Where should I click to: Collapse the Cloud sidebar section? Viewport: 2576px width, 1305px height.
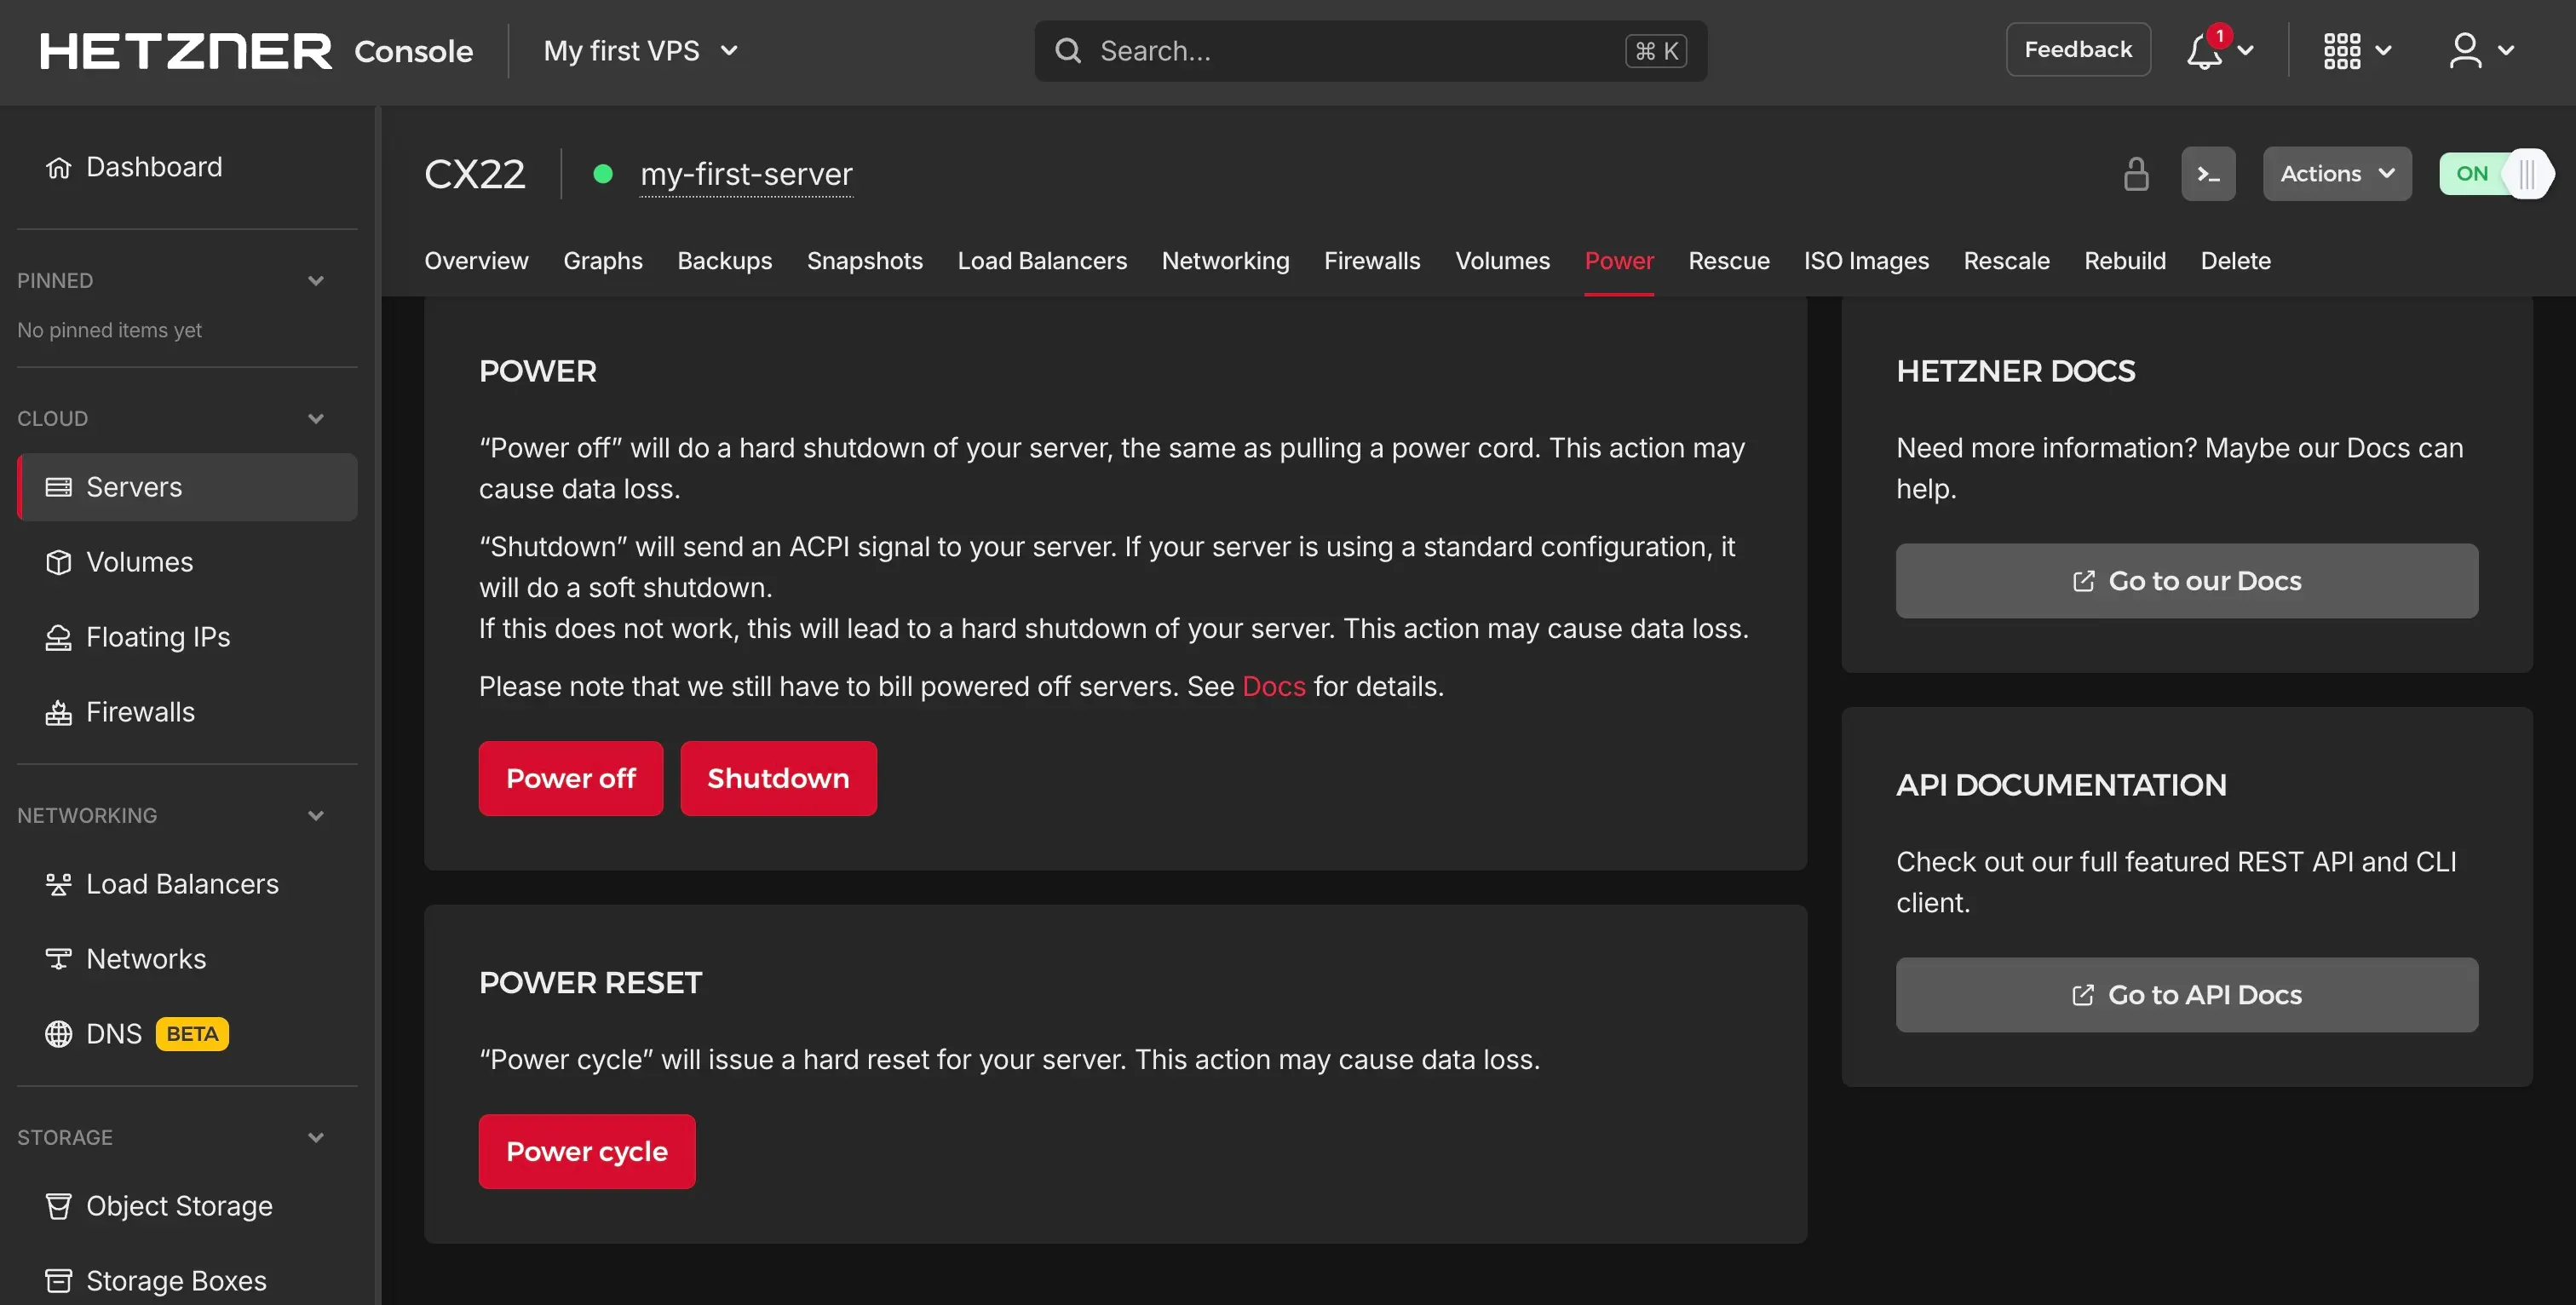click(315, 419)
